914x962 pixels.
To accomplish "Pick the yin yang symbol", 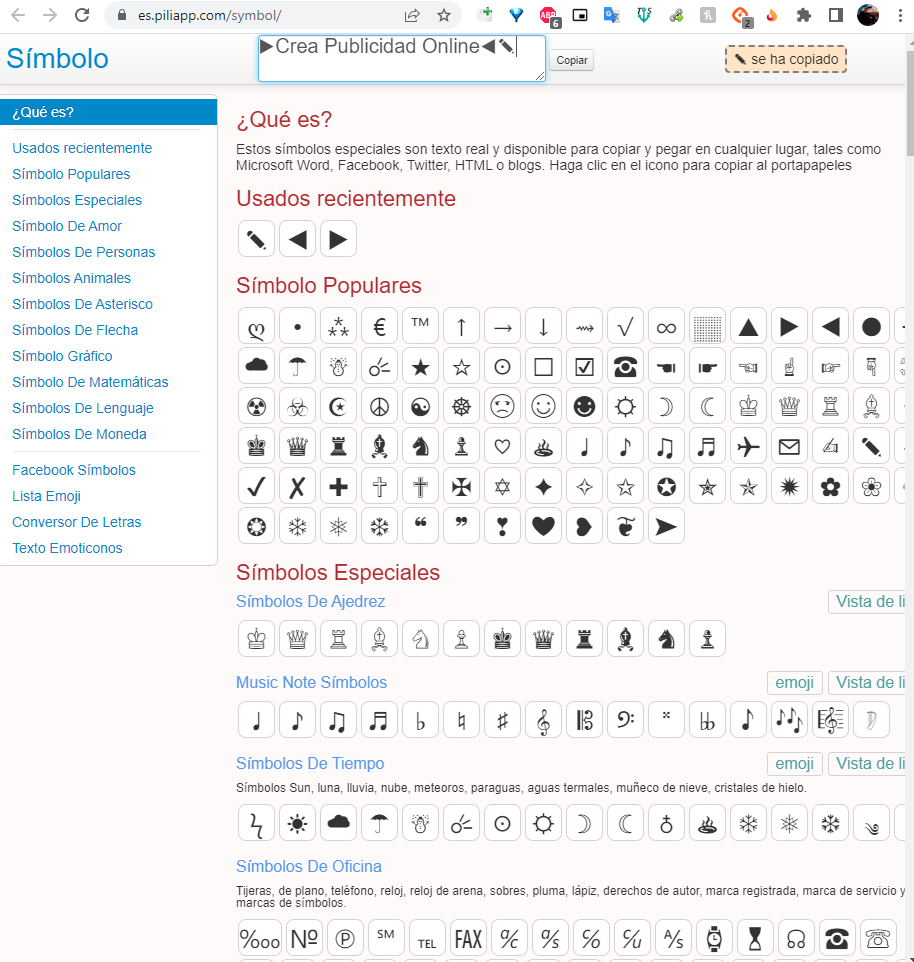I will (x=420, y=408).
